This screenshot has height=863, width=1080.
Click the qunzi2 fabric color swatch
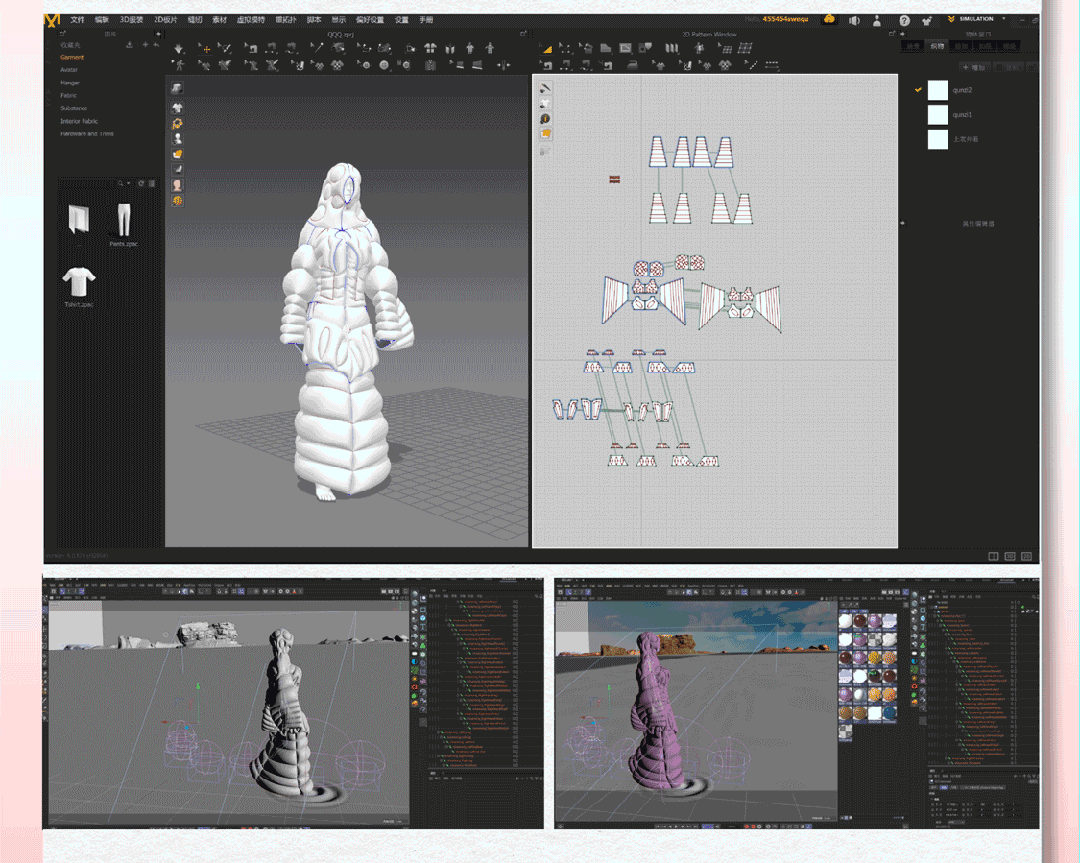pos(937,90)
